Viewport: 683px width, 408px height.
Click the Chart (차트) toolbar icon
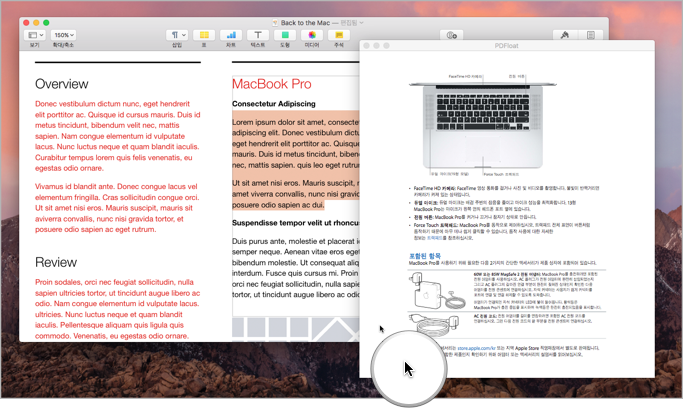tap(231, 35)
